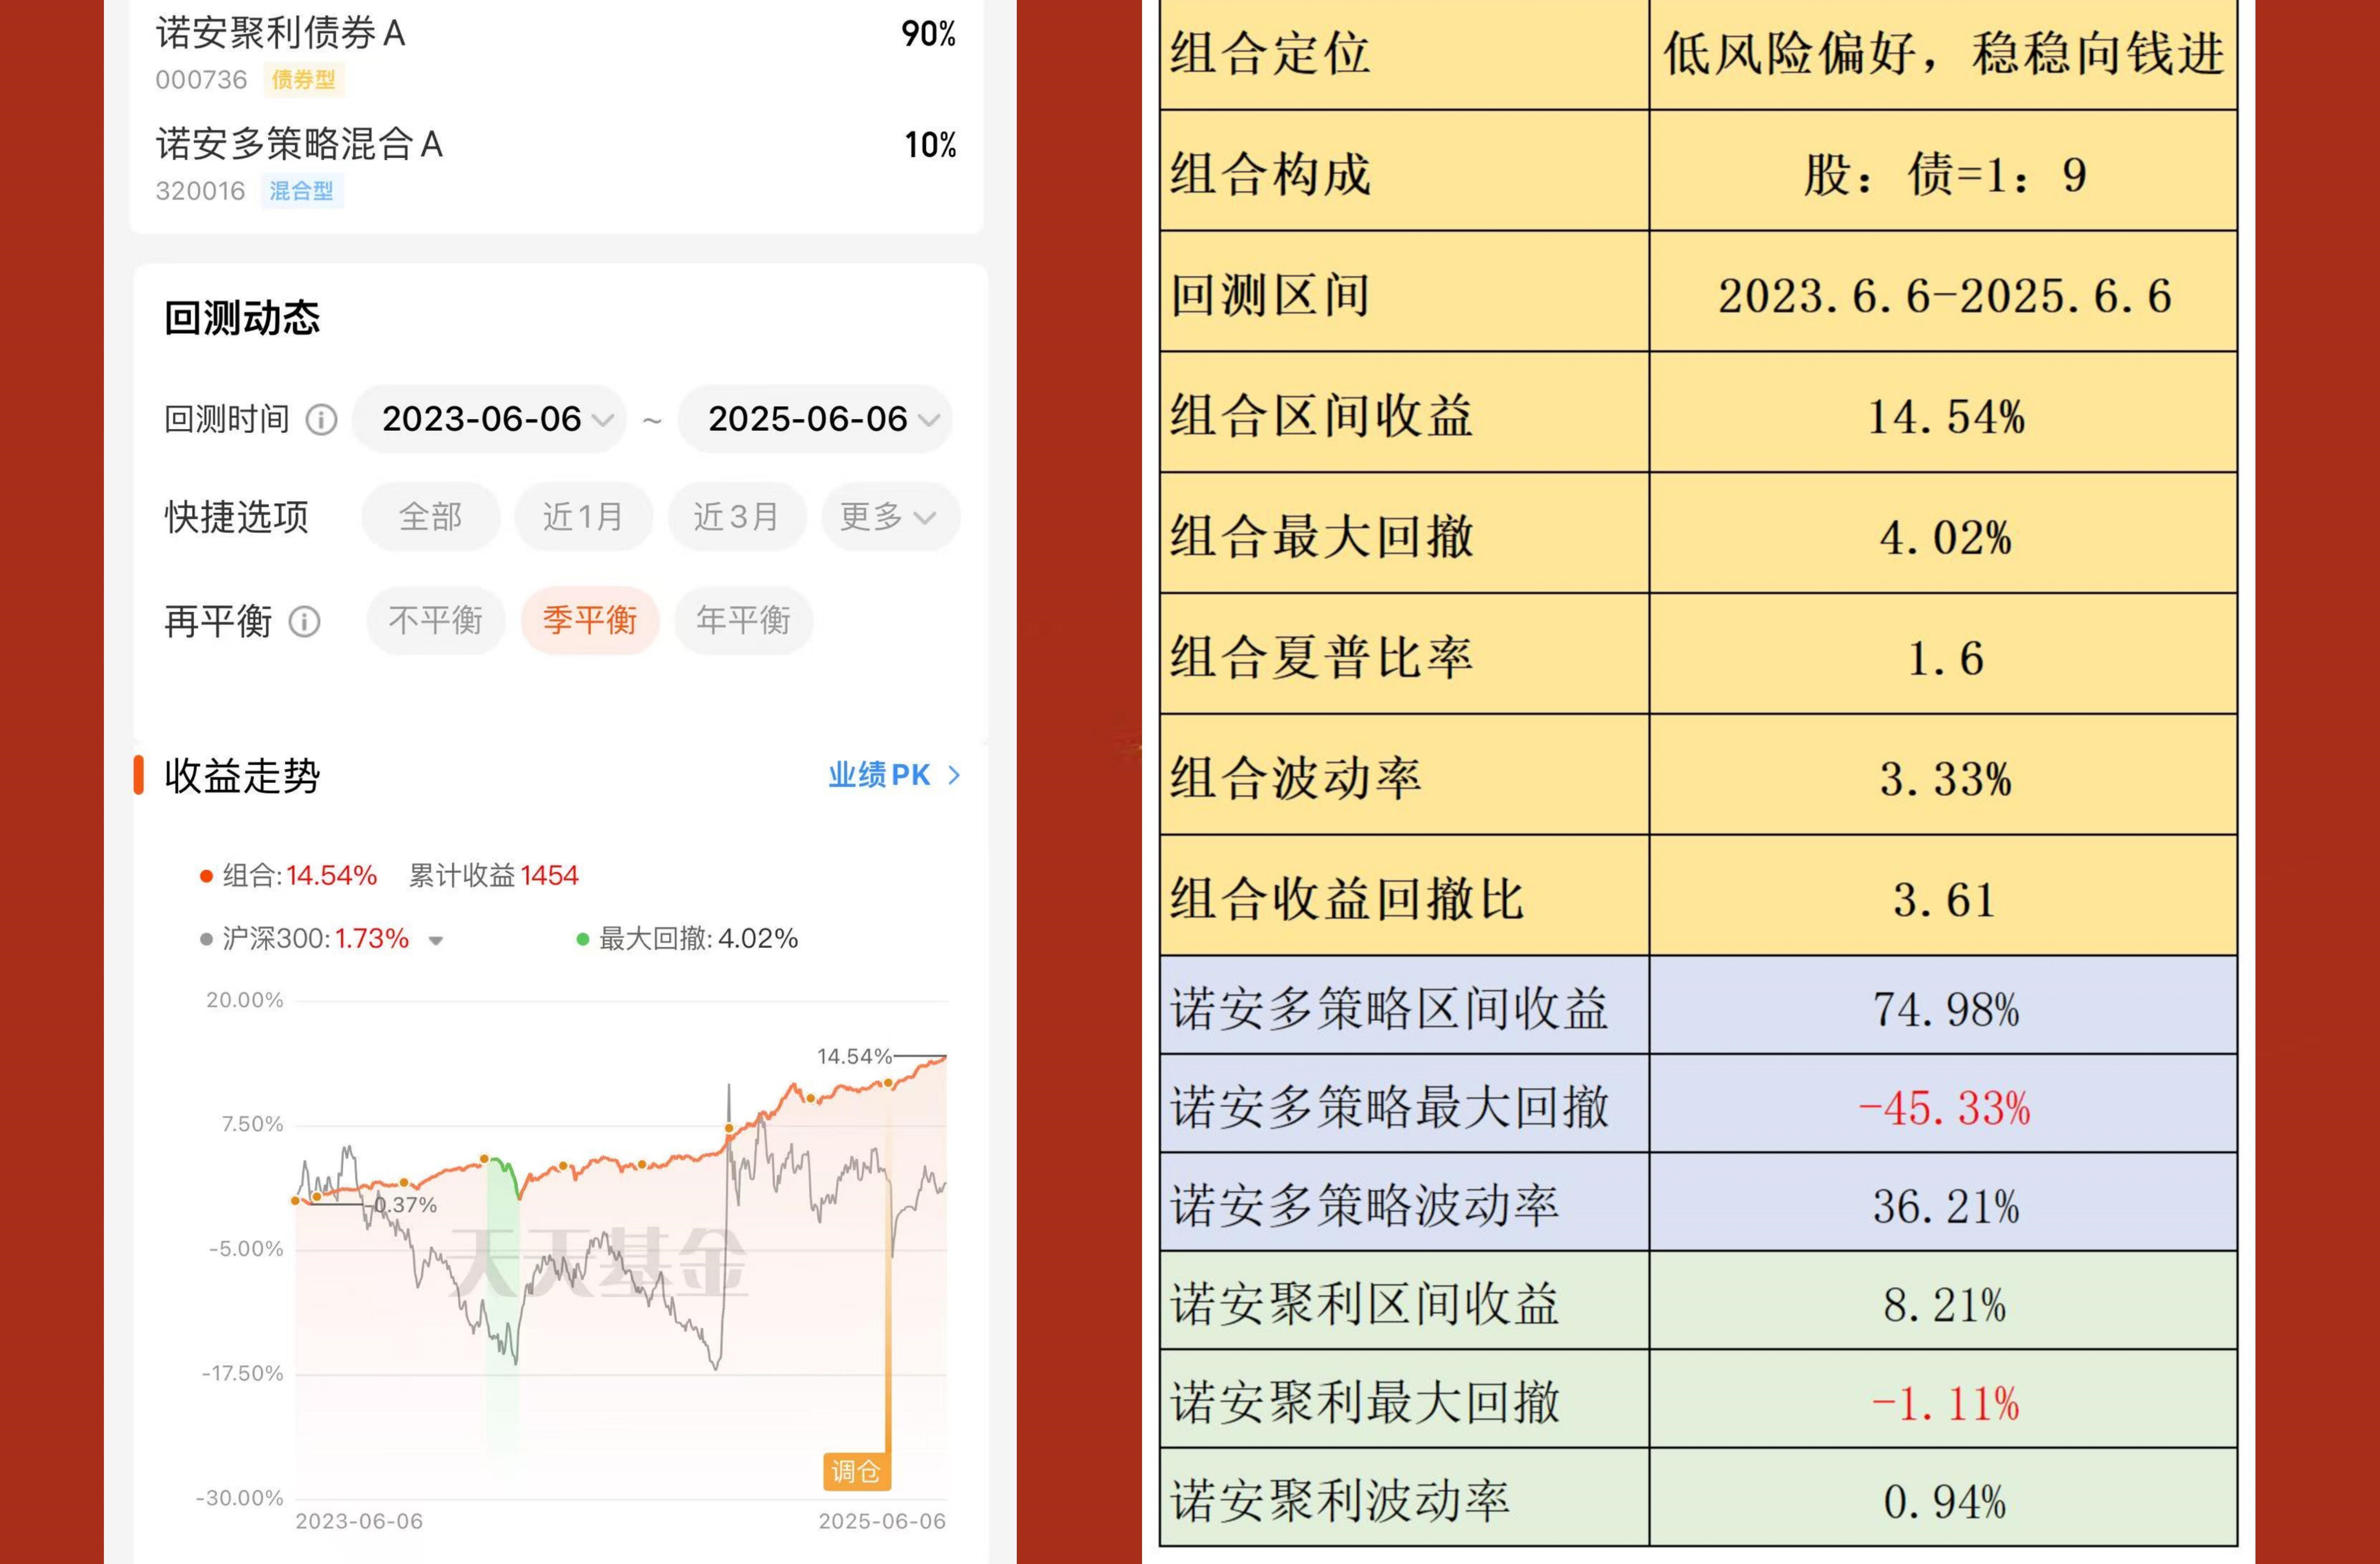Click the 债券型 fund type tag
Viewport: 2380px width, 1564px height.
coord(304,80)
